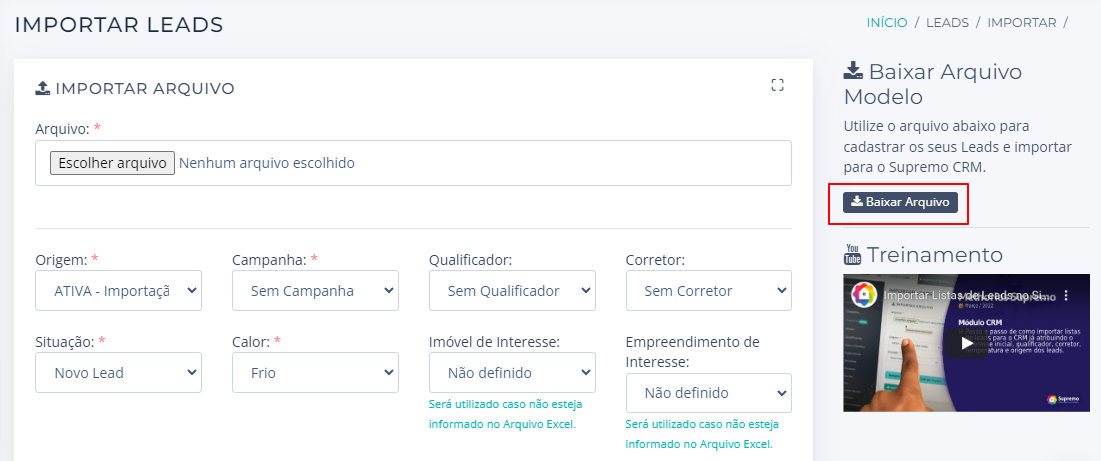Click the YouTube icon next to Treinamento

[x=853, y=254]
